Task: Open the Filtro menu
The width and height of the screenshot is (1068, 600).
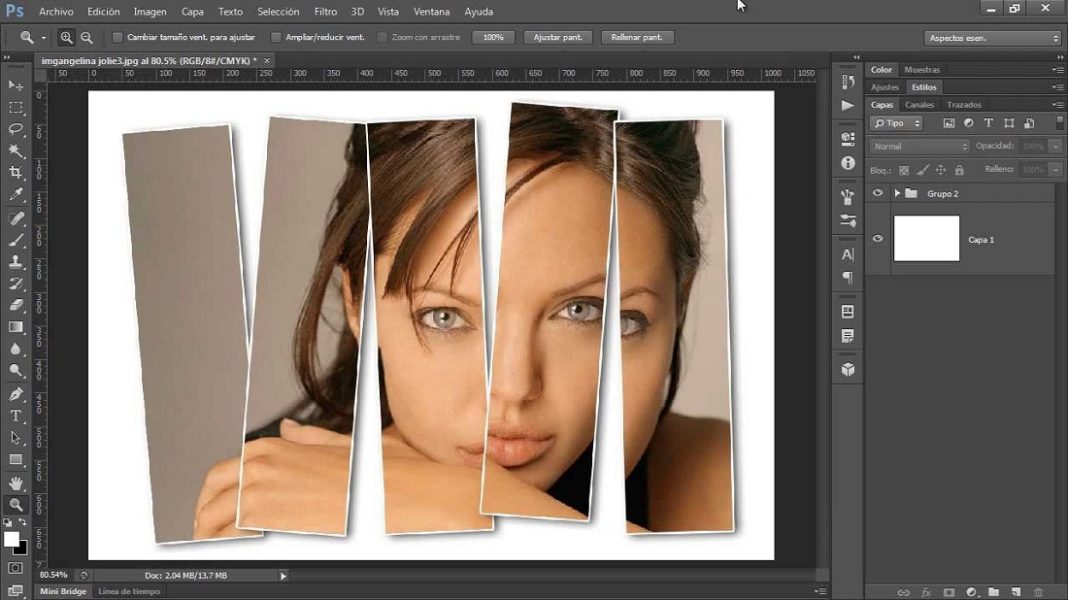Action: click(x=325, y=12)
